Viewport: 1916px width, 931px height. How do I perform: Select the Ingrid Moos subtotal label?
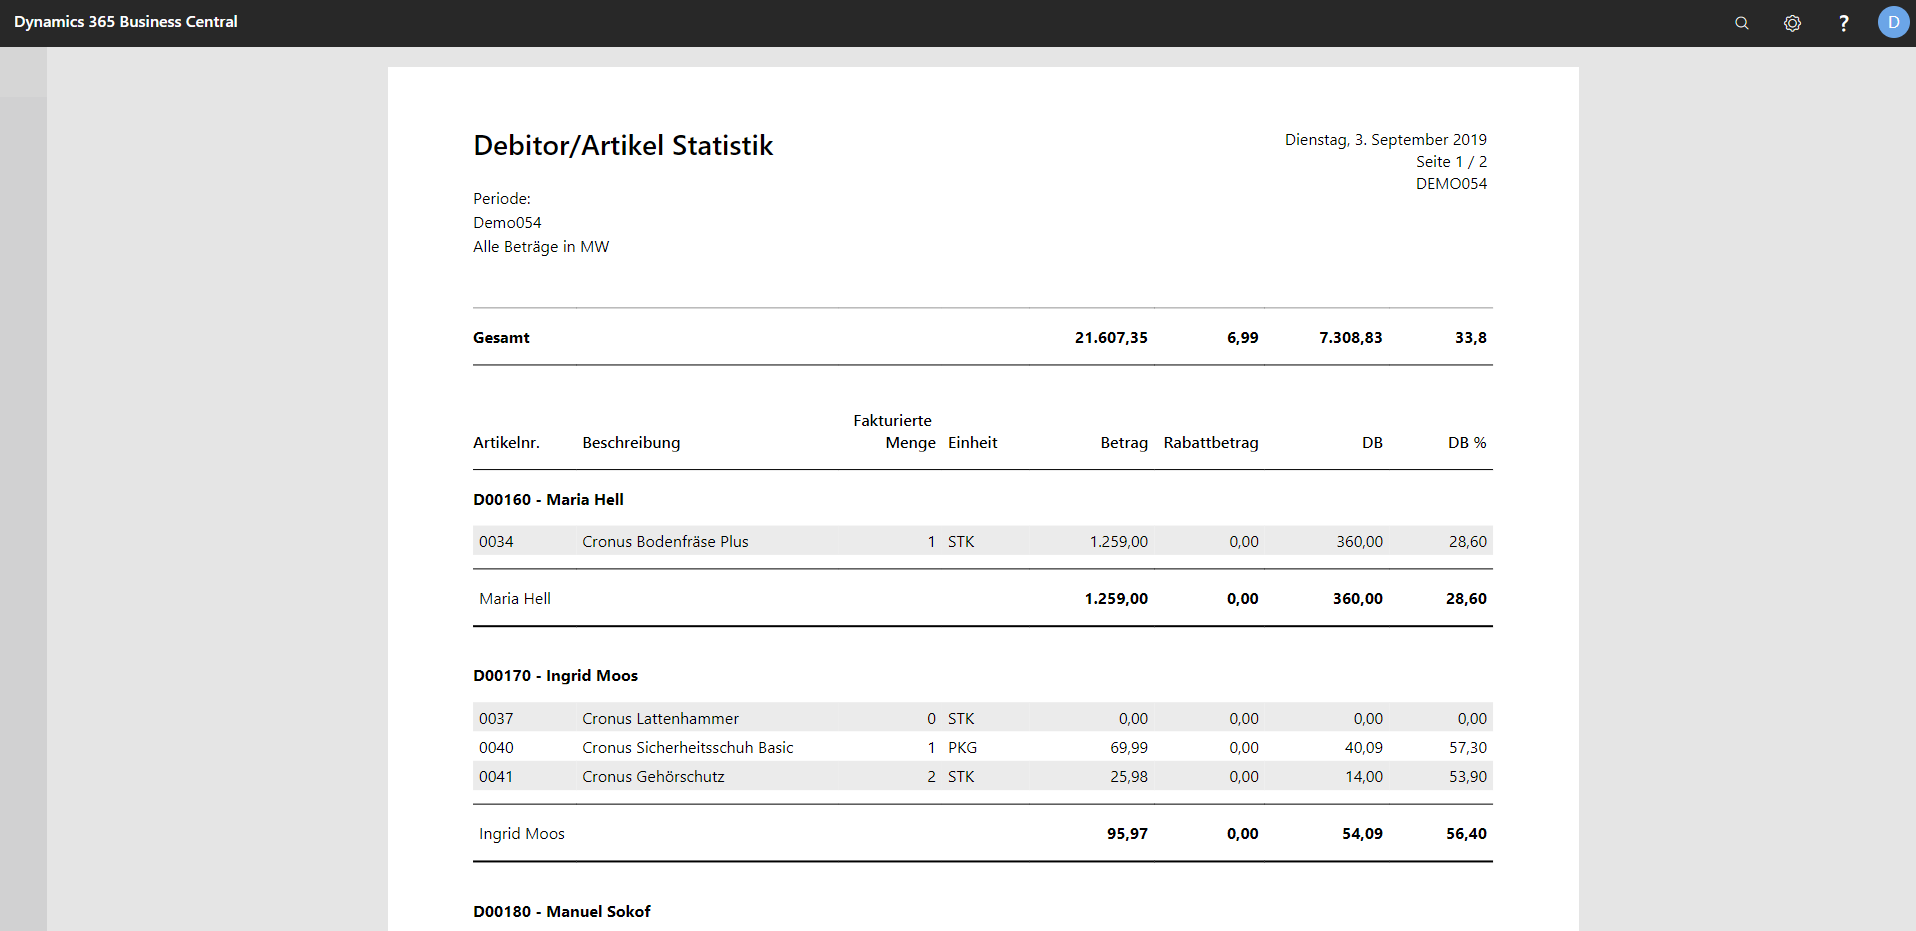coord(522,834)
